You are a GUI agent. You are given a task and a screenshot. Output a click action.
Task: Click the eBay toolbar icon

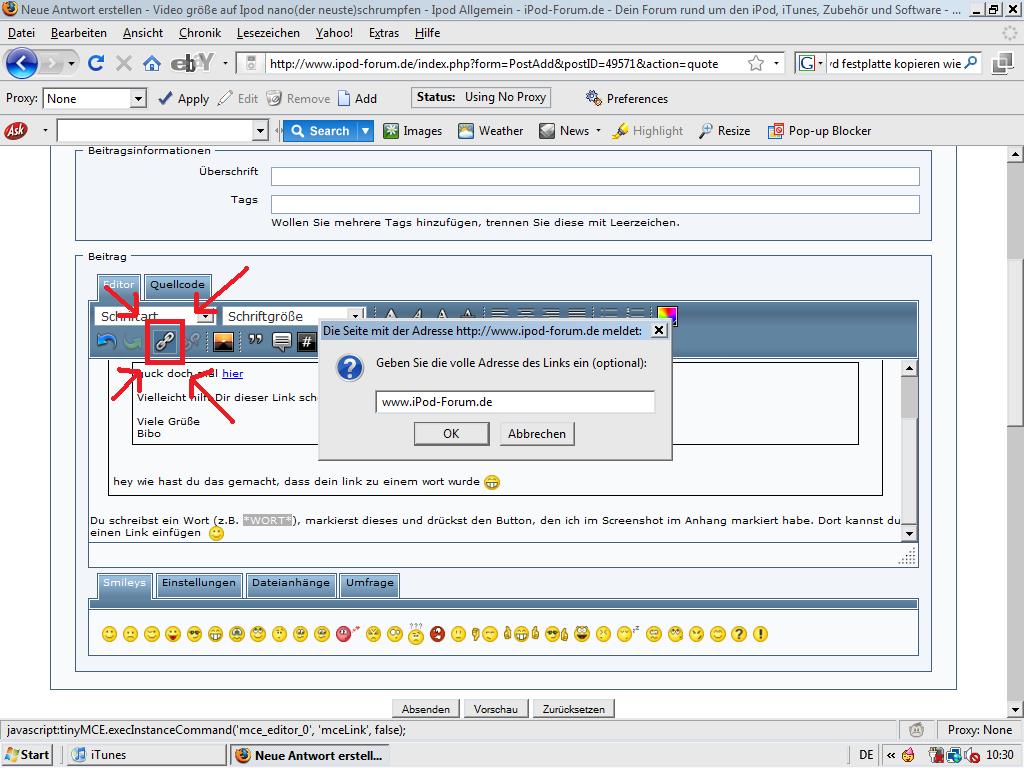coord(191,63)
